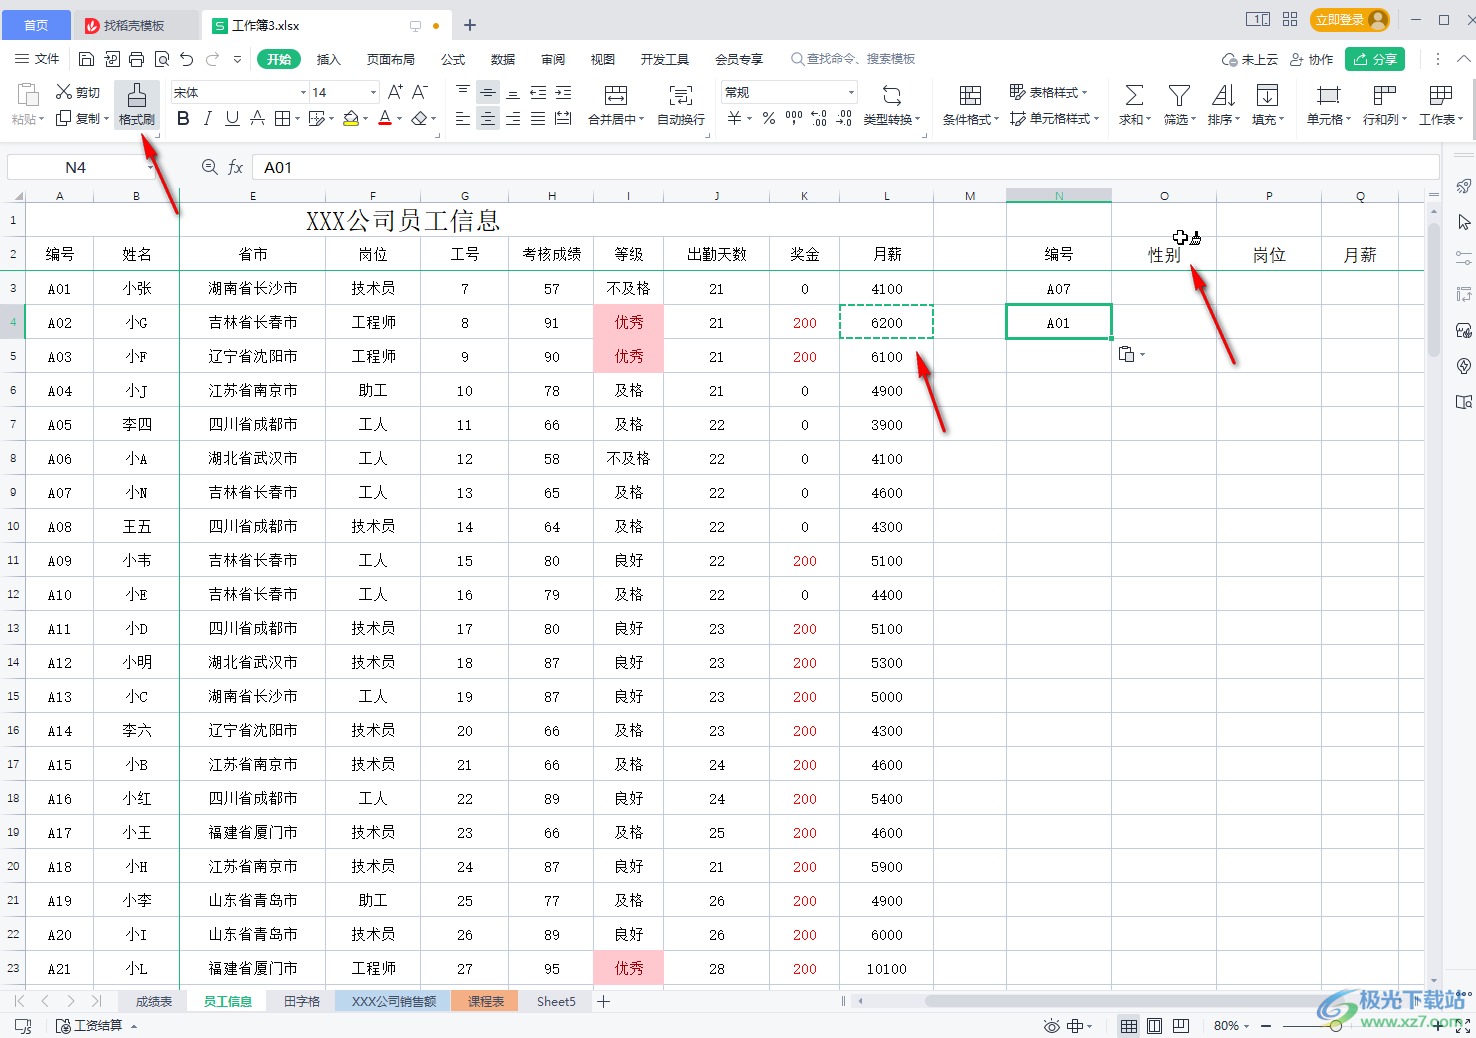Toggle Bold formatting

(183, 118)
